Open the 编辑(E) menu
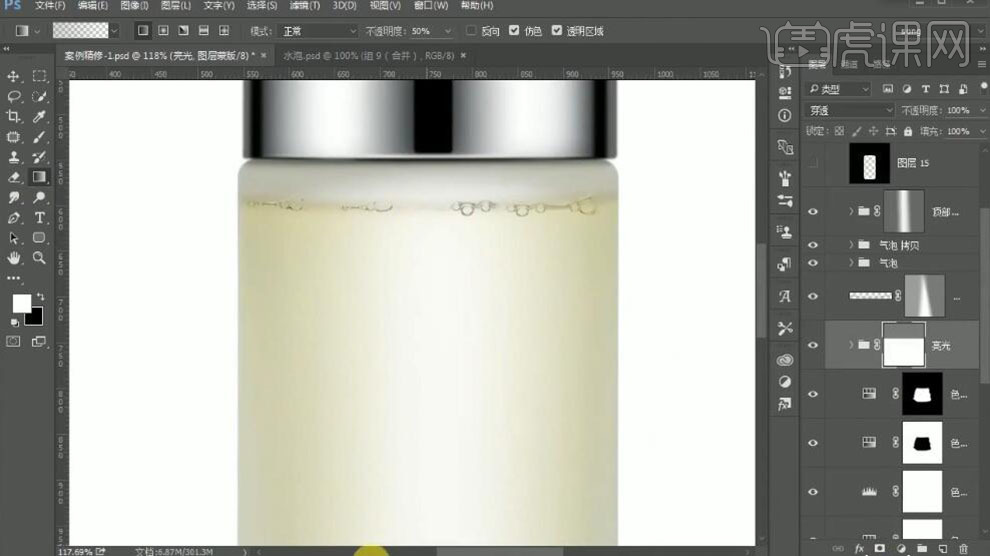 [x=92, y=6]
